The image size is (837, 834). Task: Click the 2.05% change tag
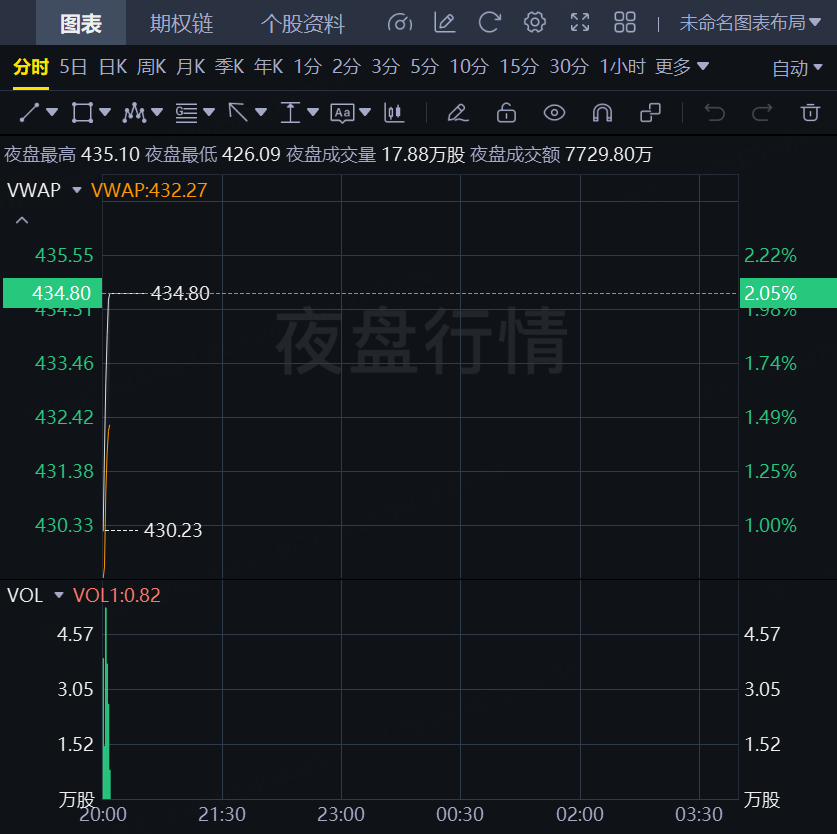[x=788, y=293]
